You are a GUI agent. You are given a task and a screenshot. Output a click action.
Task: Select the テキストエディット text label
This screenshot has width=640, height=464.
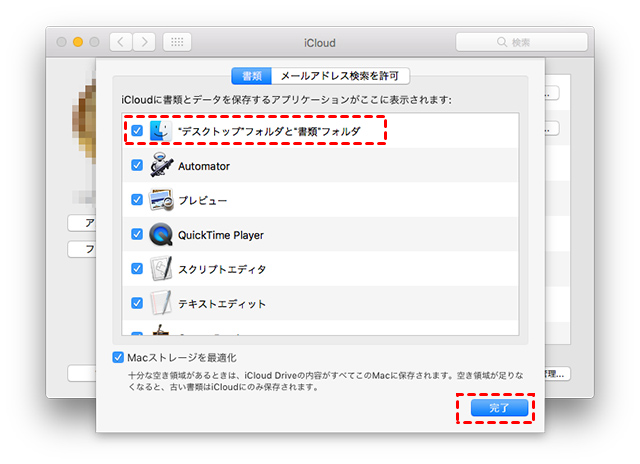point(222,304)
